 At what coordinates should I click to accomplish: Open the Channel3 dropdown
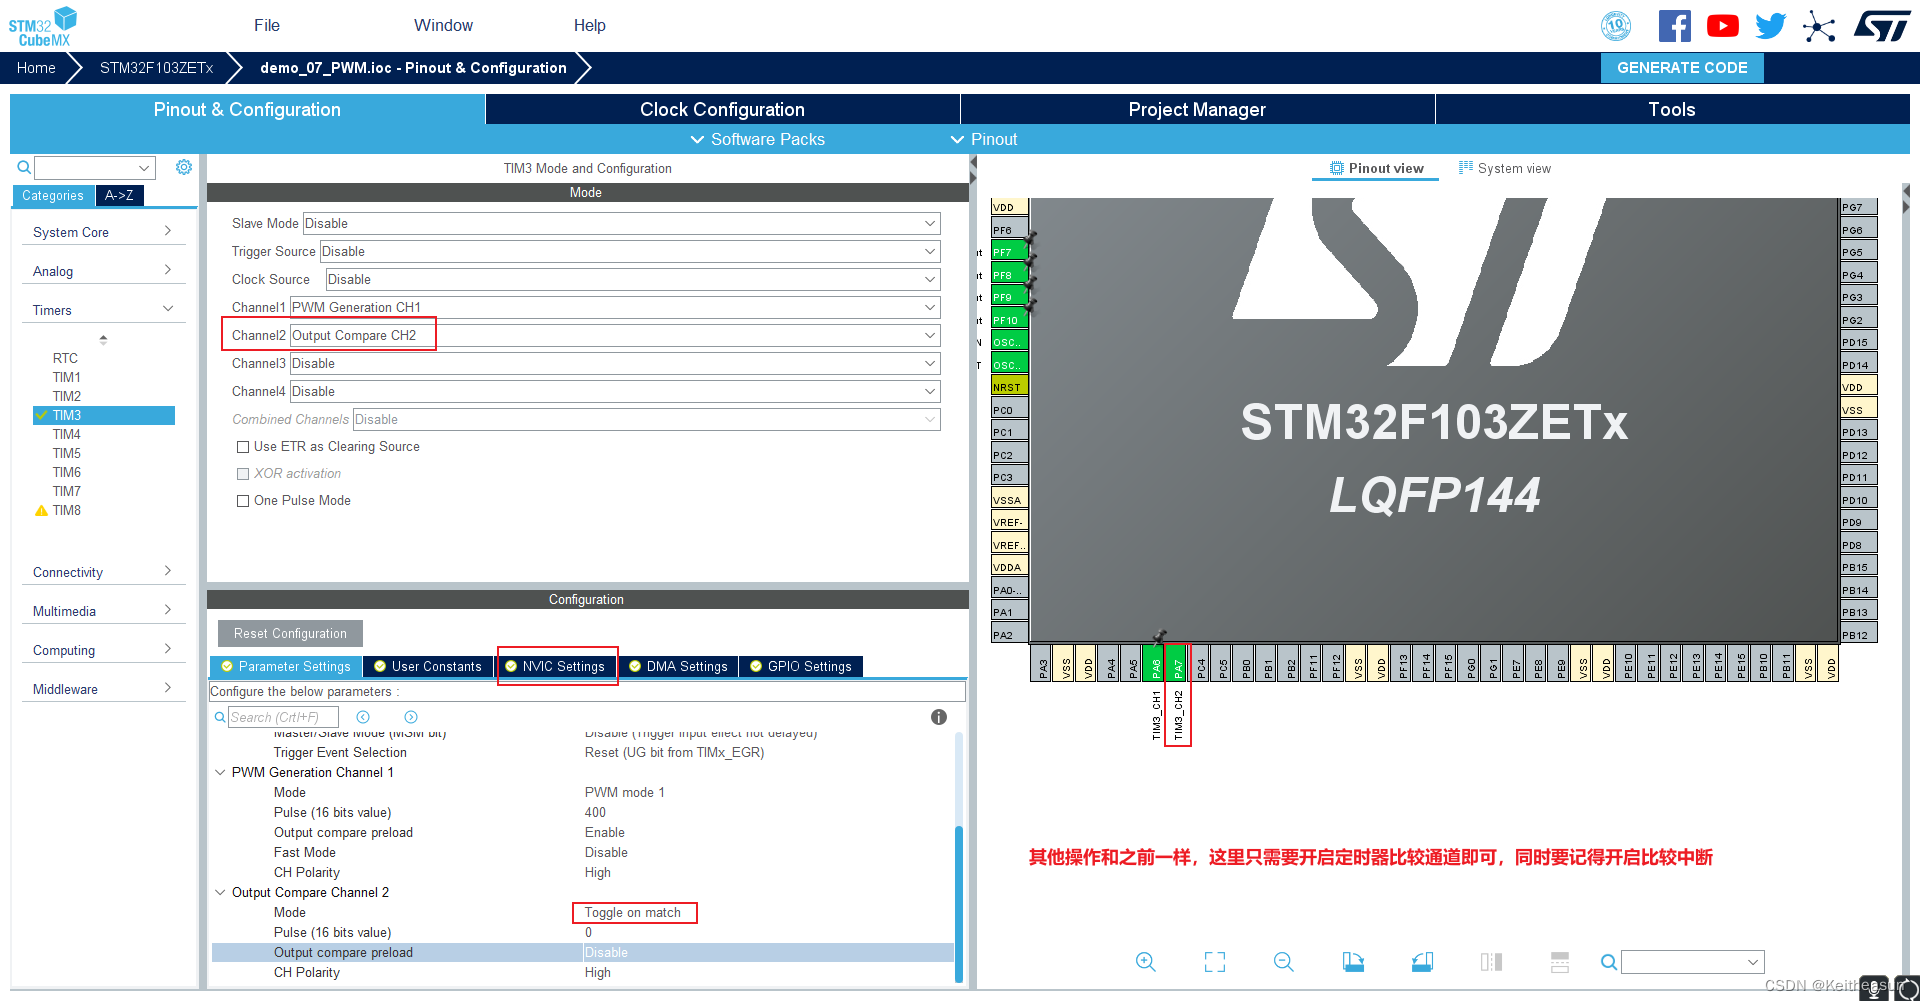615,363
